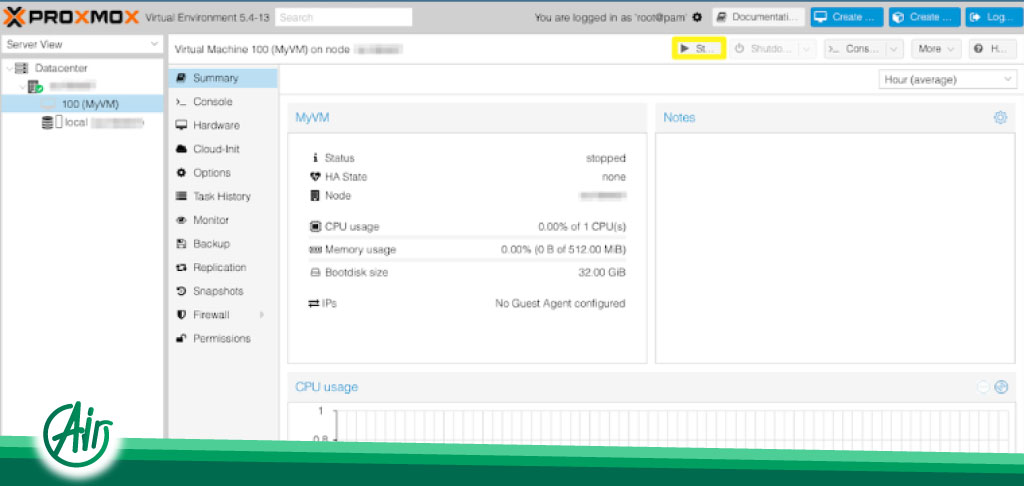The width and height of the screenshot is (1024, 486).
Task: Click the Cloud-Init cloud icon
Action: tap(181, 149)
